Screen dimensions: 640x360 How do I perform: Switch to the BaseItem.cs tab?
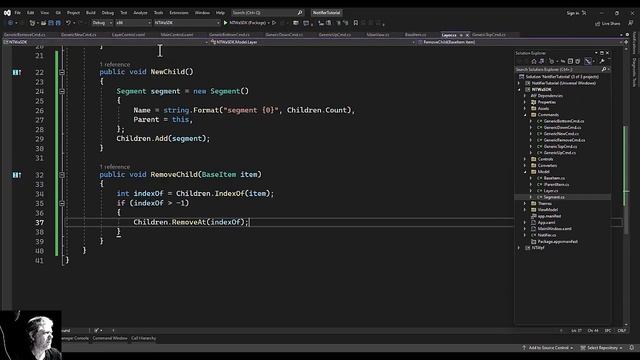tap(415, 35)
